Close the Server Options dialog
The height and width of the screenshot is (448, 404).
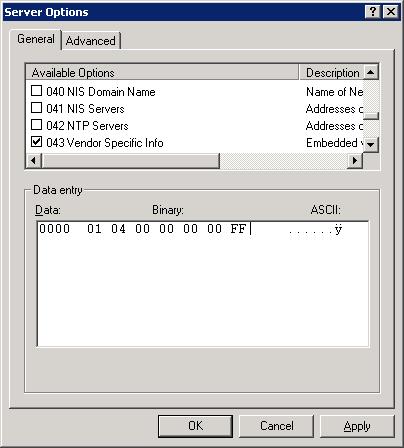coord(391,12)
